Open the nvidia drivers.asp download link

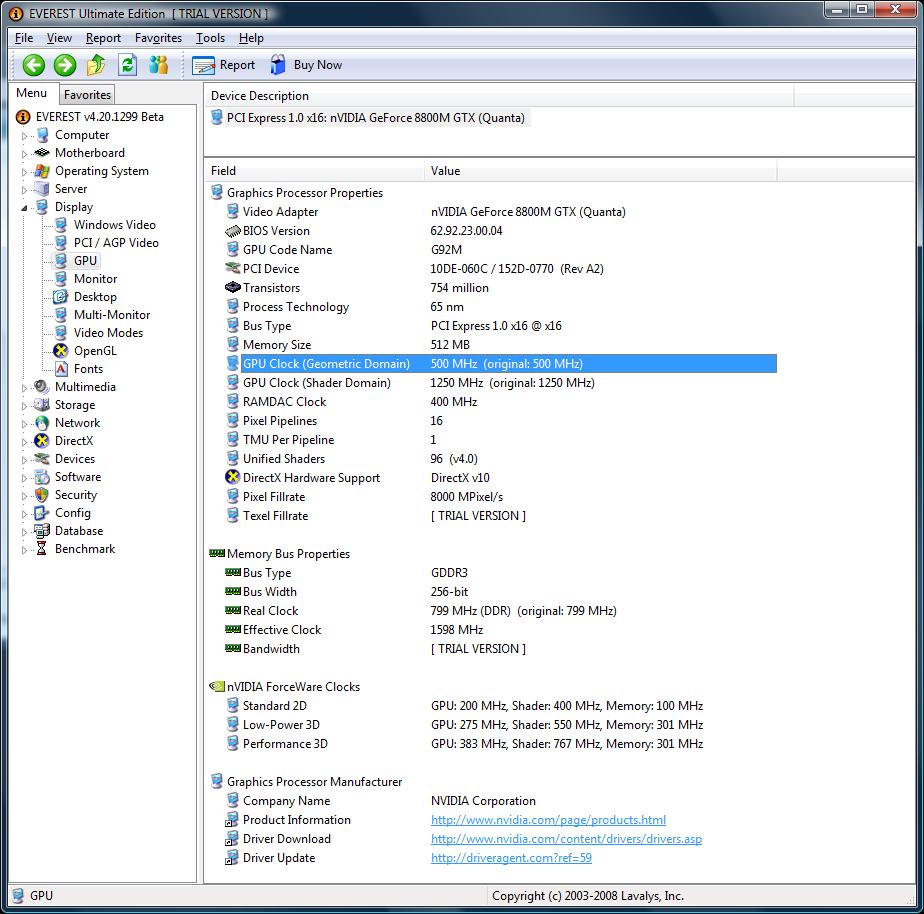[566, 839]
